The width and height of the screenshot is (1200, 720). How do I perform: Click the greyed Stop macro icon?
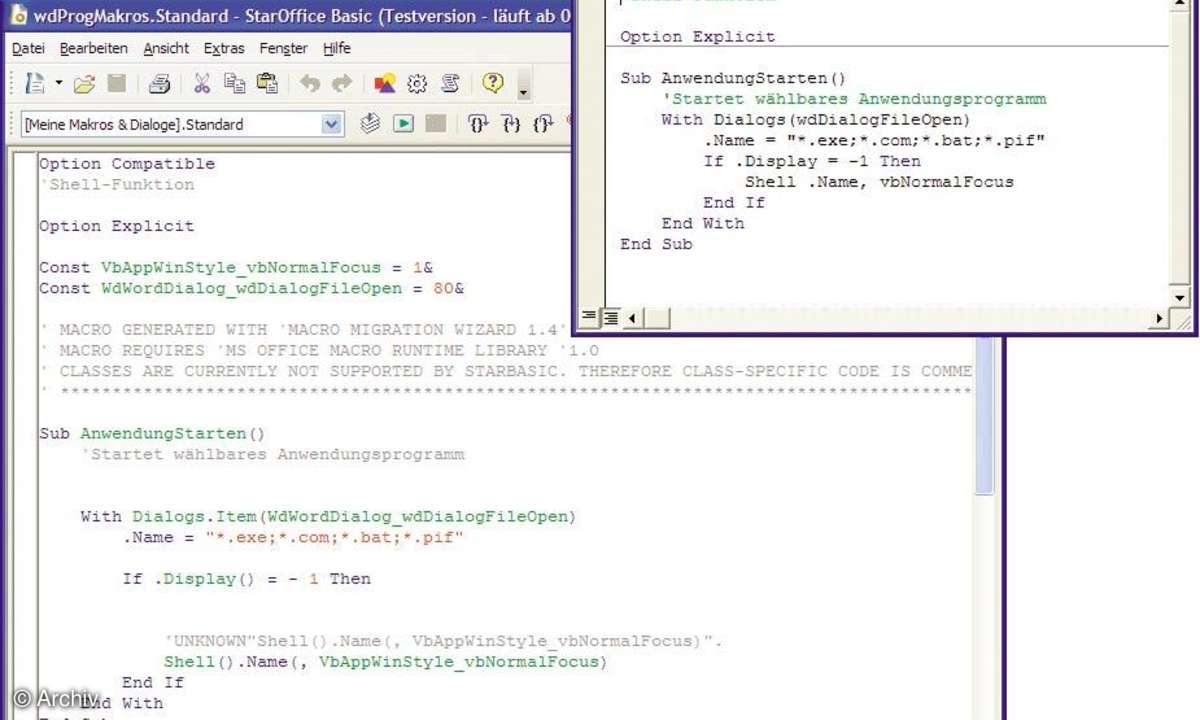pos(435,124)
